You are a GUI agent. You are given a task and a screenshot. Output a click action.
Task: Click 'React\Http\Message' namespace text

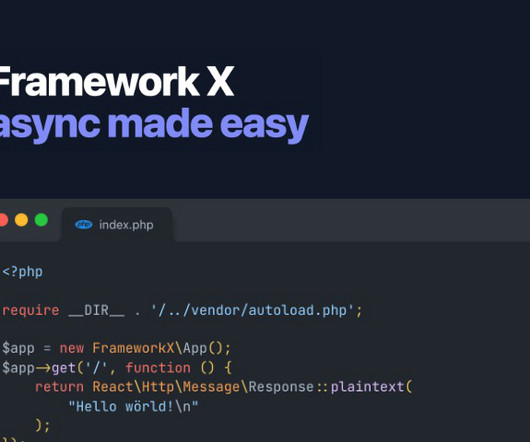pos(166,387)
